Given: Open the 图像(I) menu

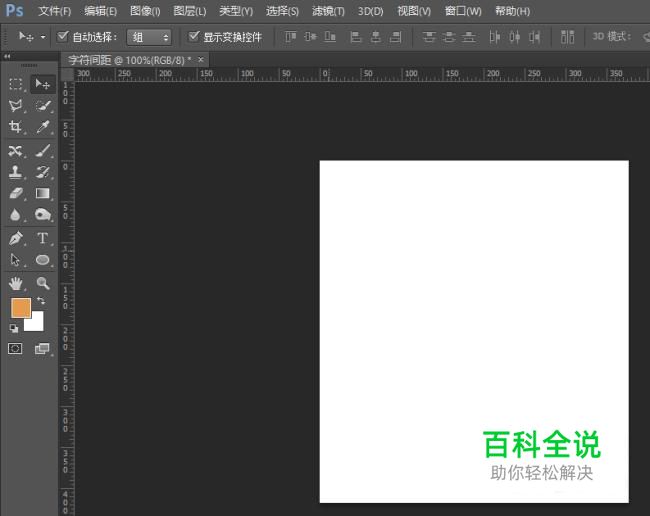Looking at the screenshot, I should point(145,11).
